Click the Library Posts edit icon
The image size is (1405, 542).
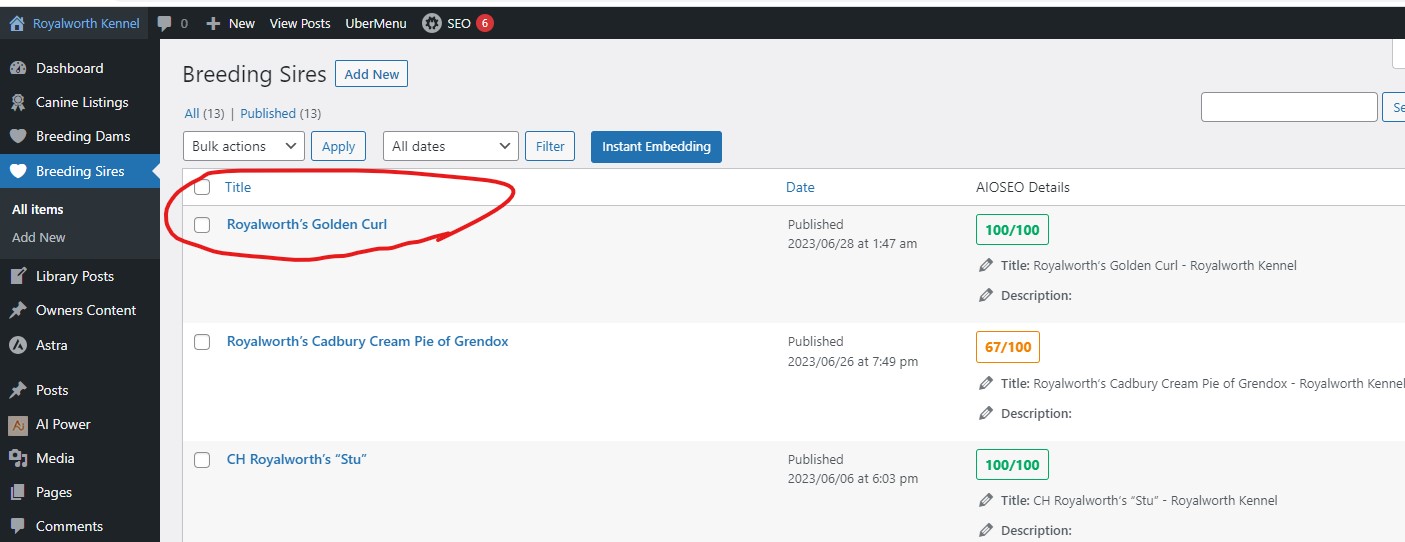pos(18,276)
